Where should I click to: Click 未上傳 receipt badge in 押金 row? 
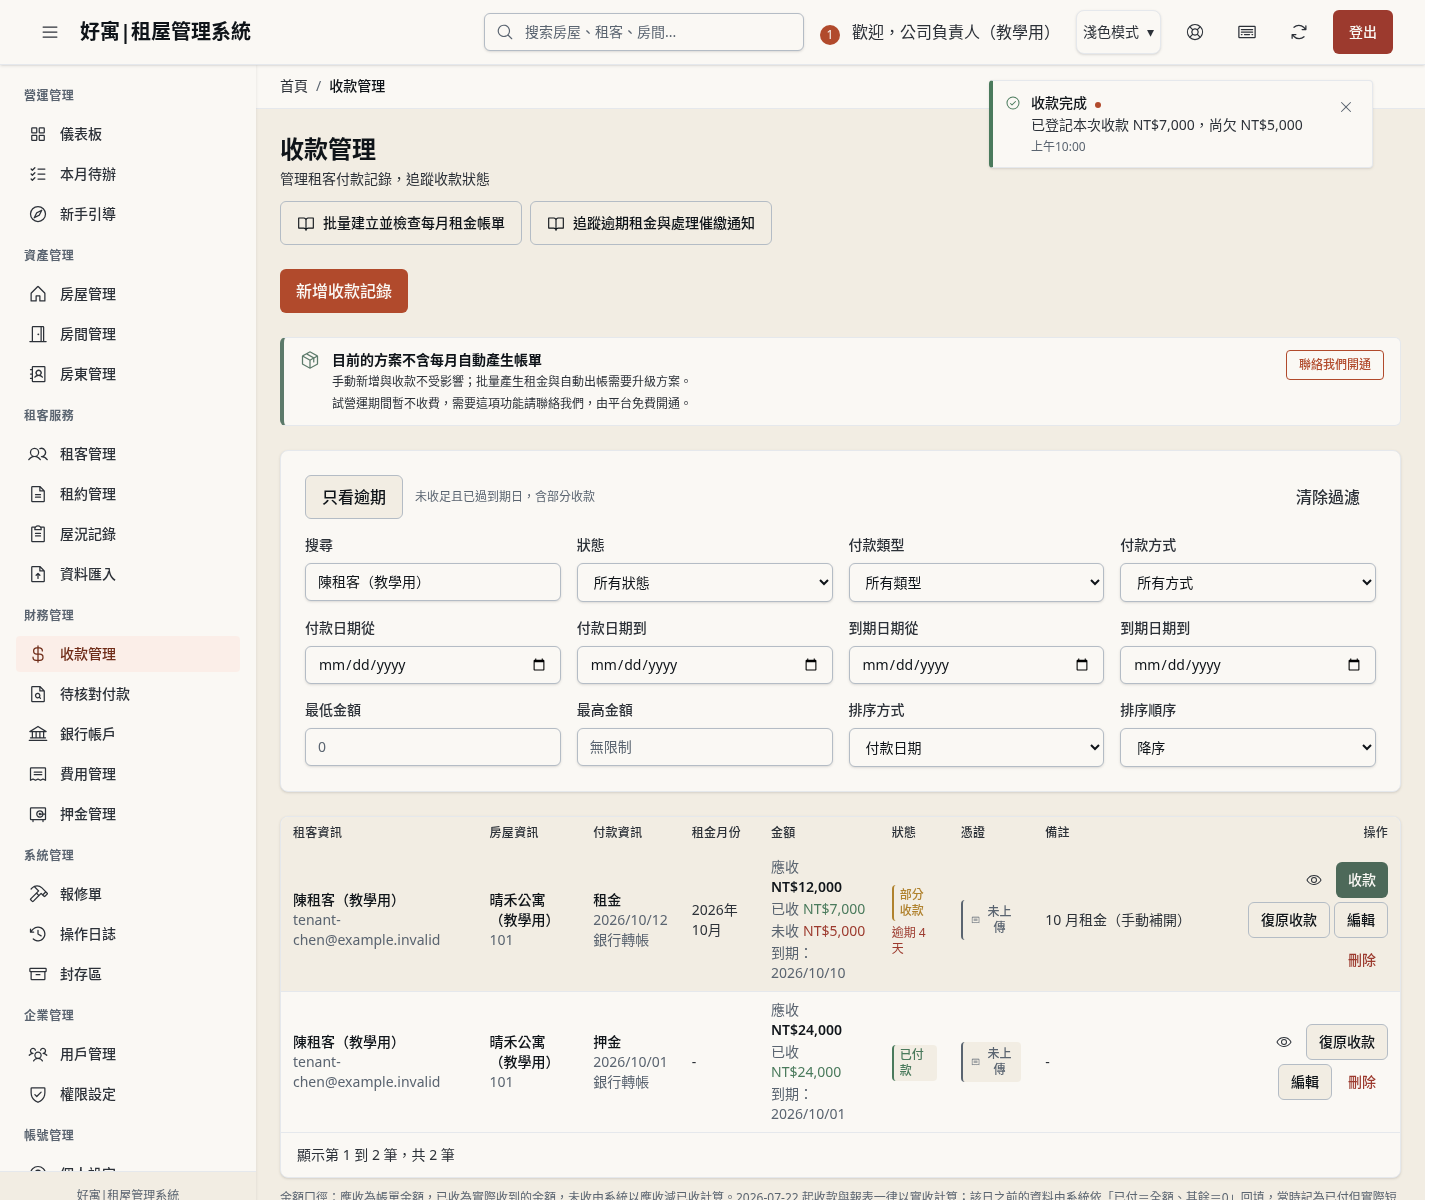[x=991, y=1062]
